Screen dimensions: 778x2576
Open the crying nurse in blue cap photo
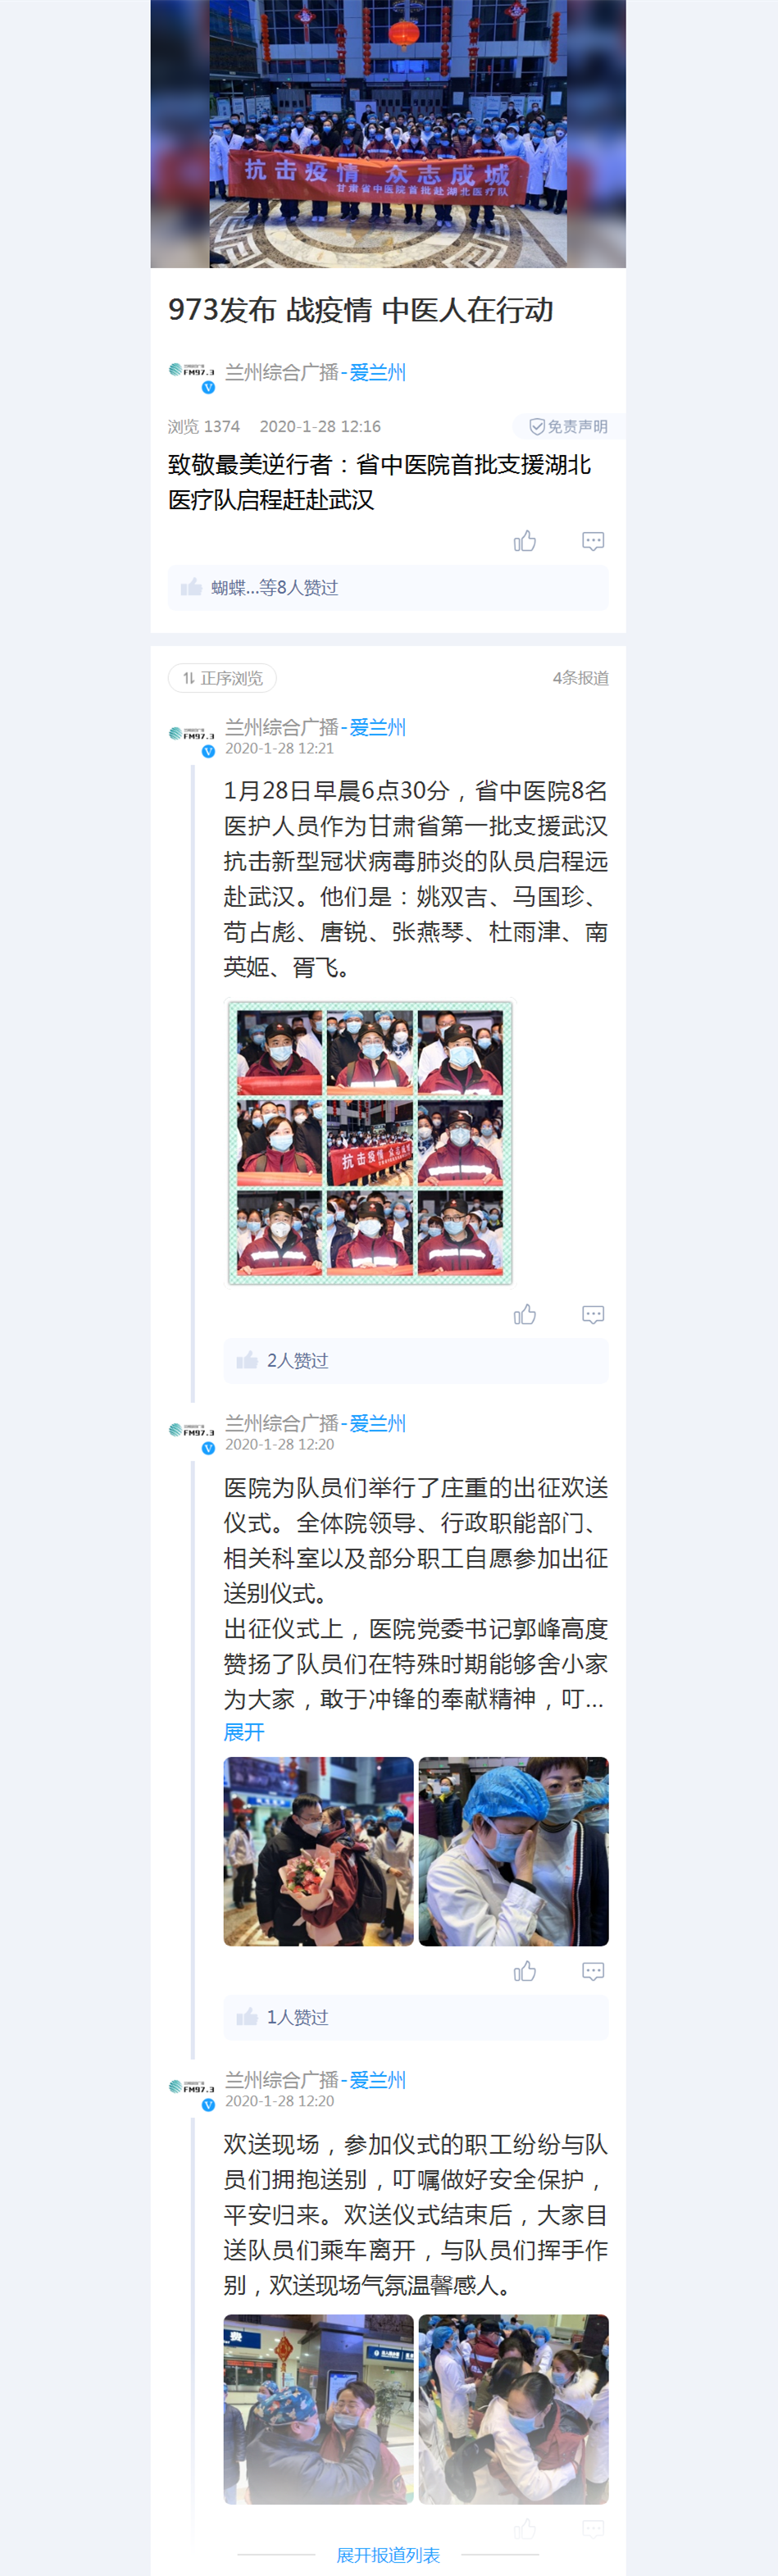pyautogui.click(x=514, y=1850)
